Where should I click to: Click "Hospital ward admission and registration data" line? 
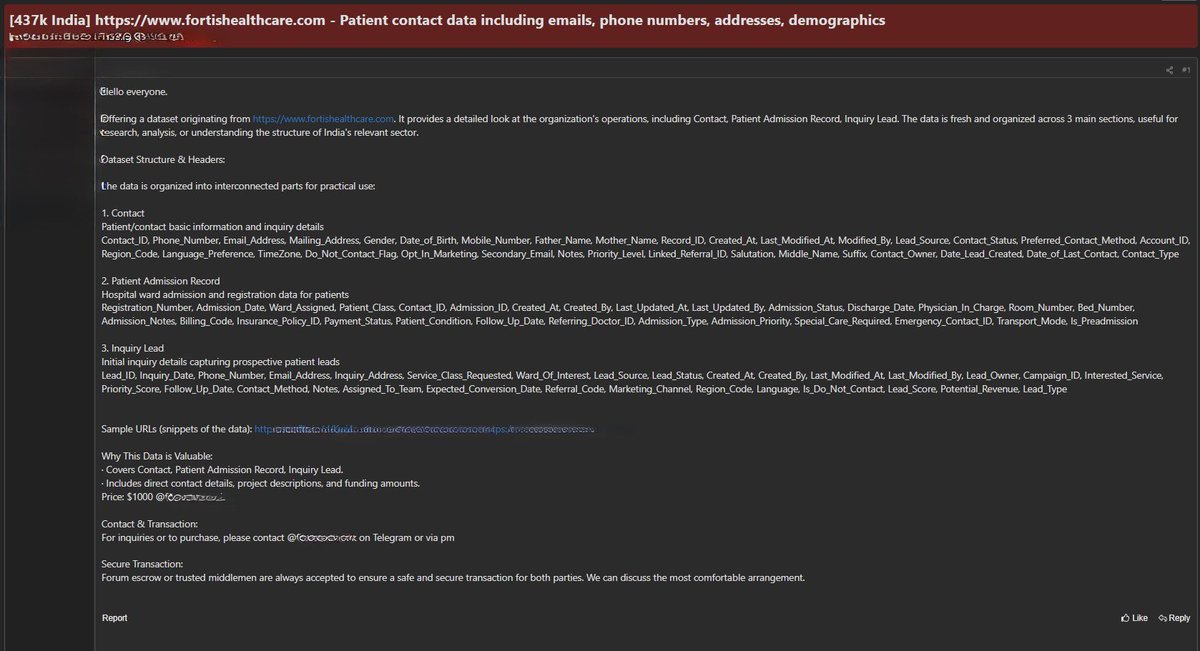225,294
